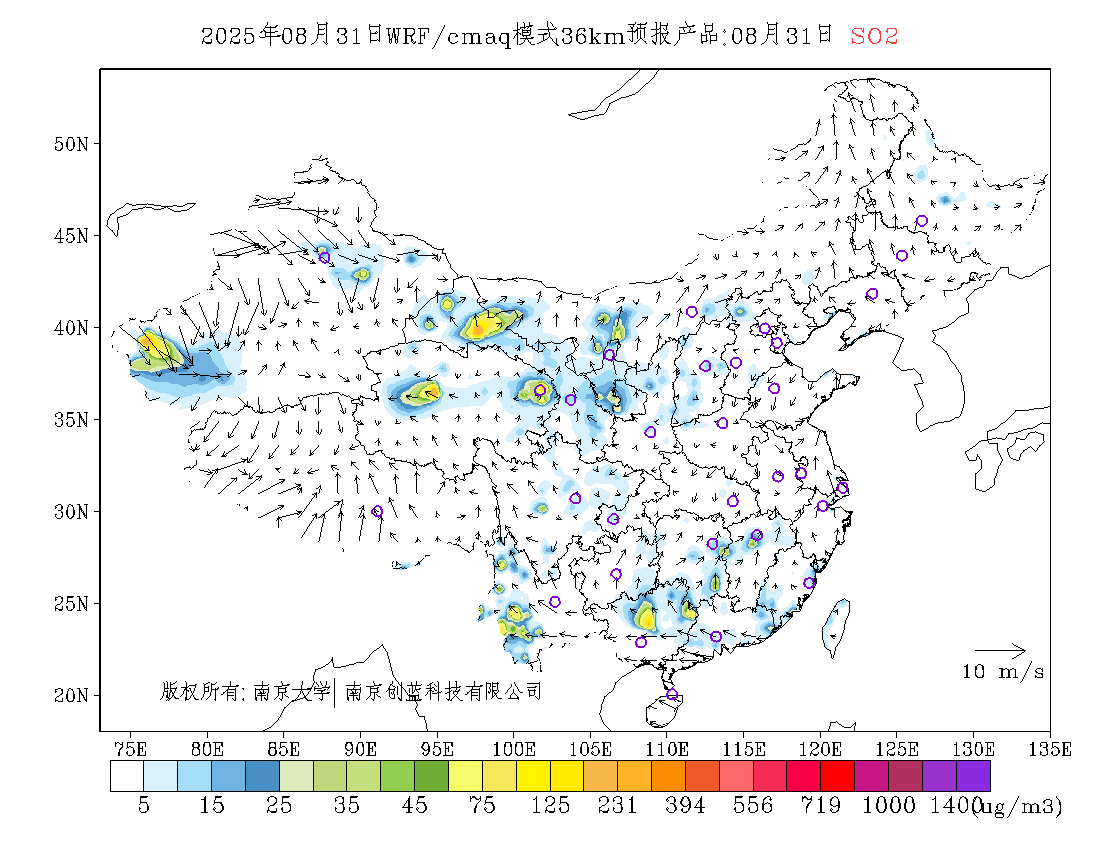Select the magenta legend swatch
Viewport: 1100px width, 850px height.
point(871,776)
